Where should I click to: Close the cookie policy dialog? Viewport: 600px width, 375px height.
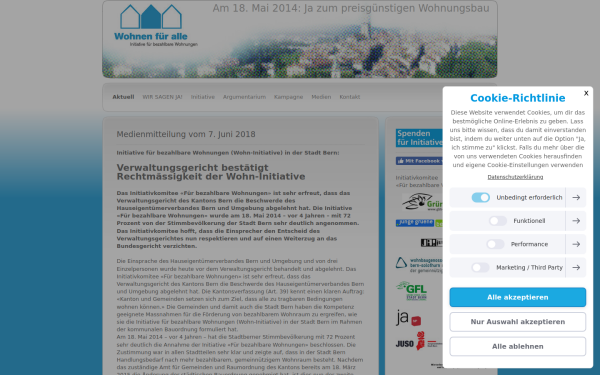coord(586,93)
